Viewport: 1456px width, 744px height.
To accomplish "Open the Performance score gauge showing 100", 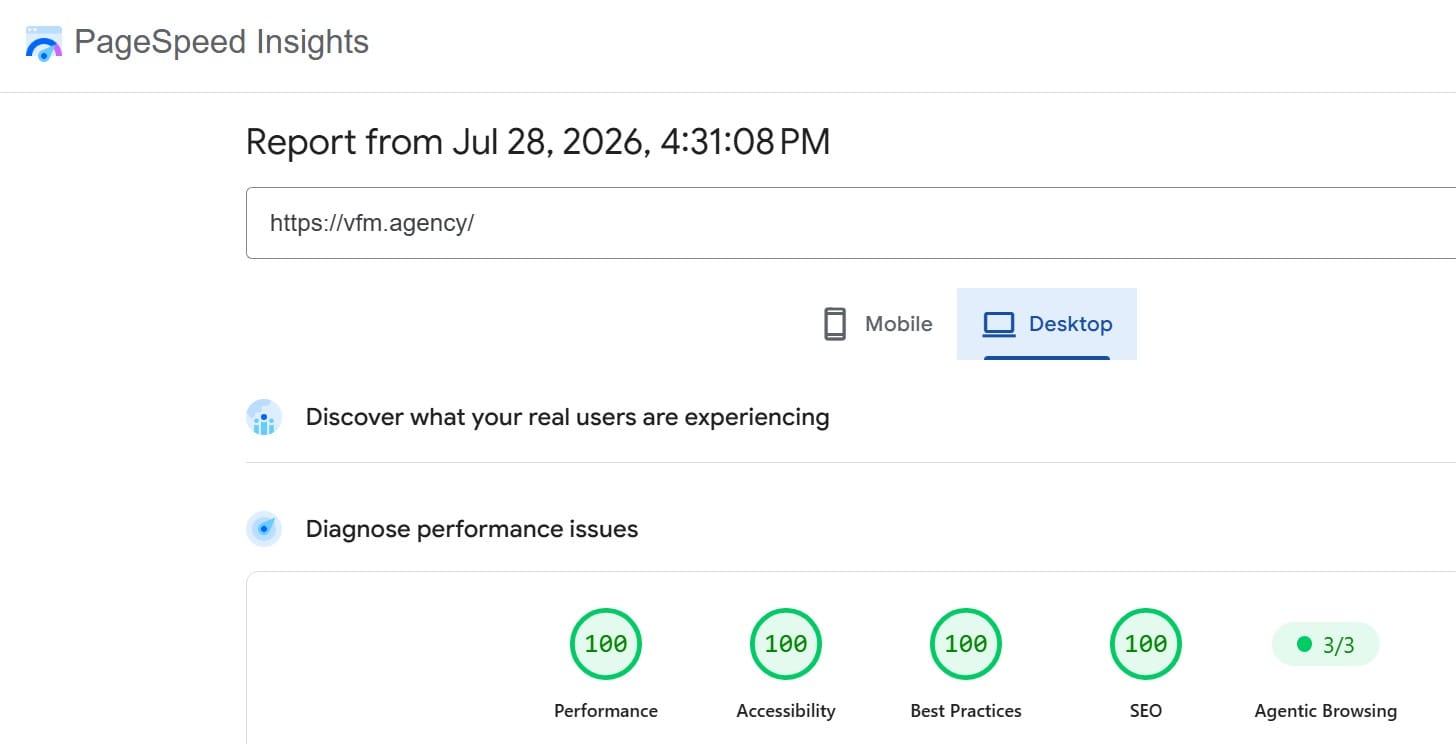I will (606, 644).
